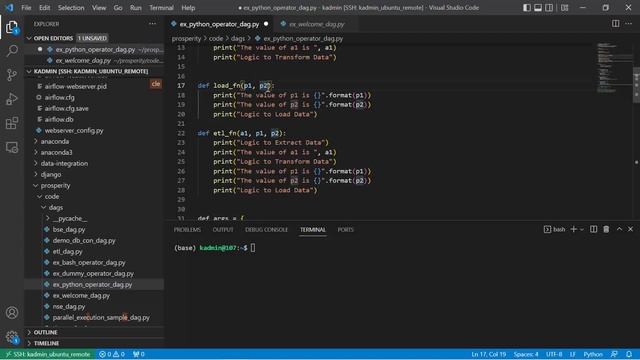Open the terminal launch profile dropdown

pos(582,229)
